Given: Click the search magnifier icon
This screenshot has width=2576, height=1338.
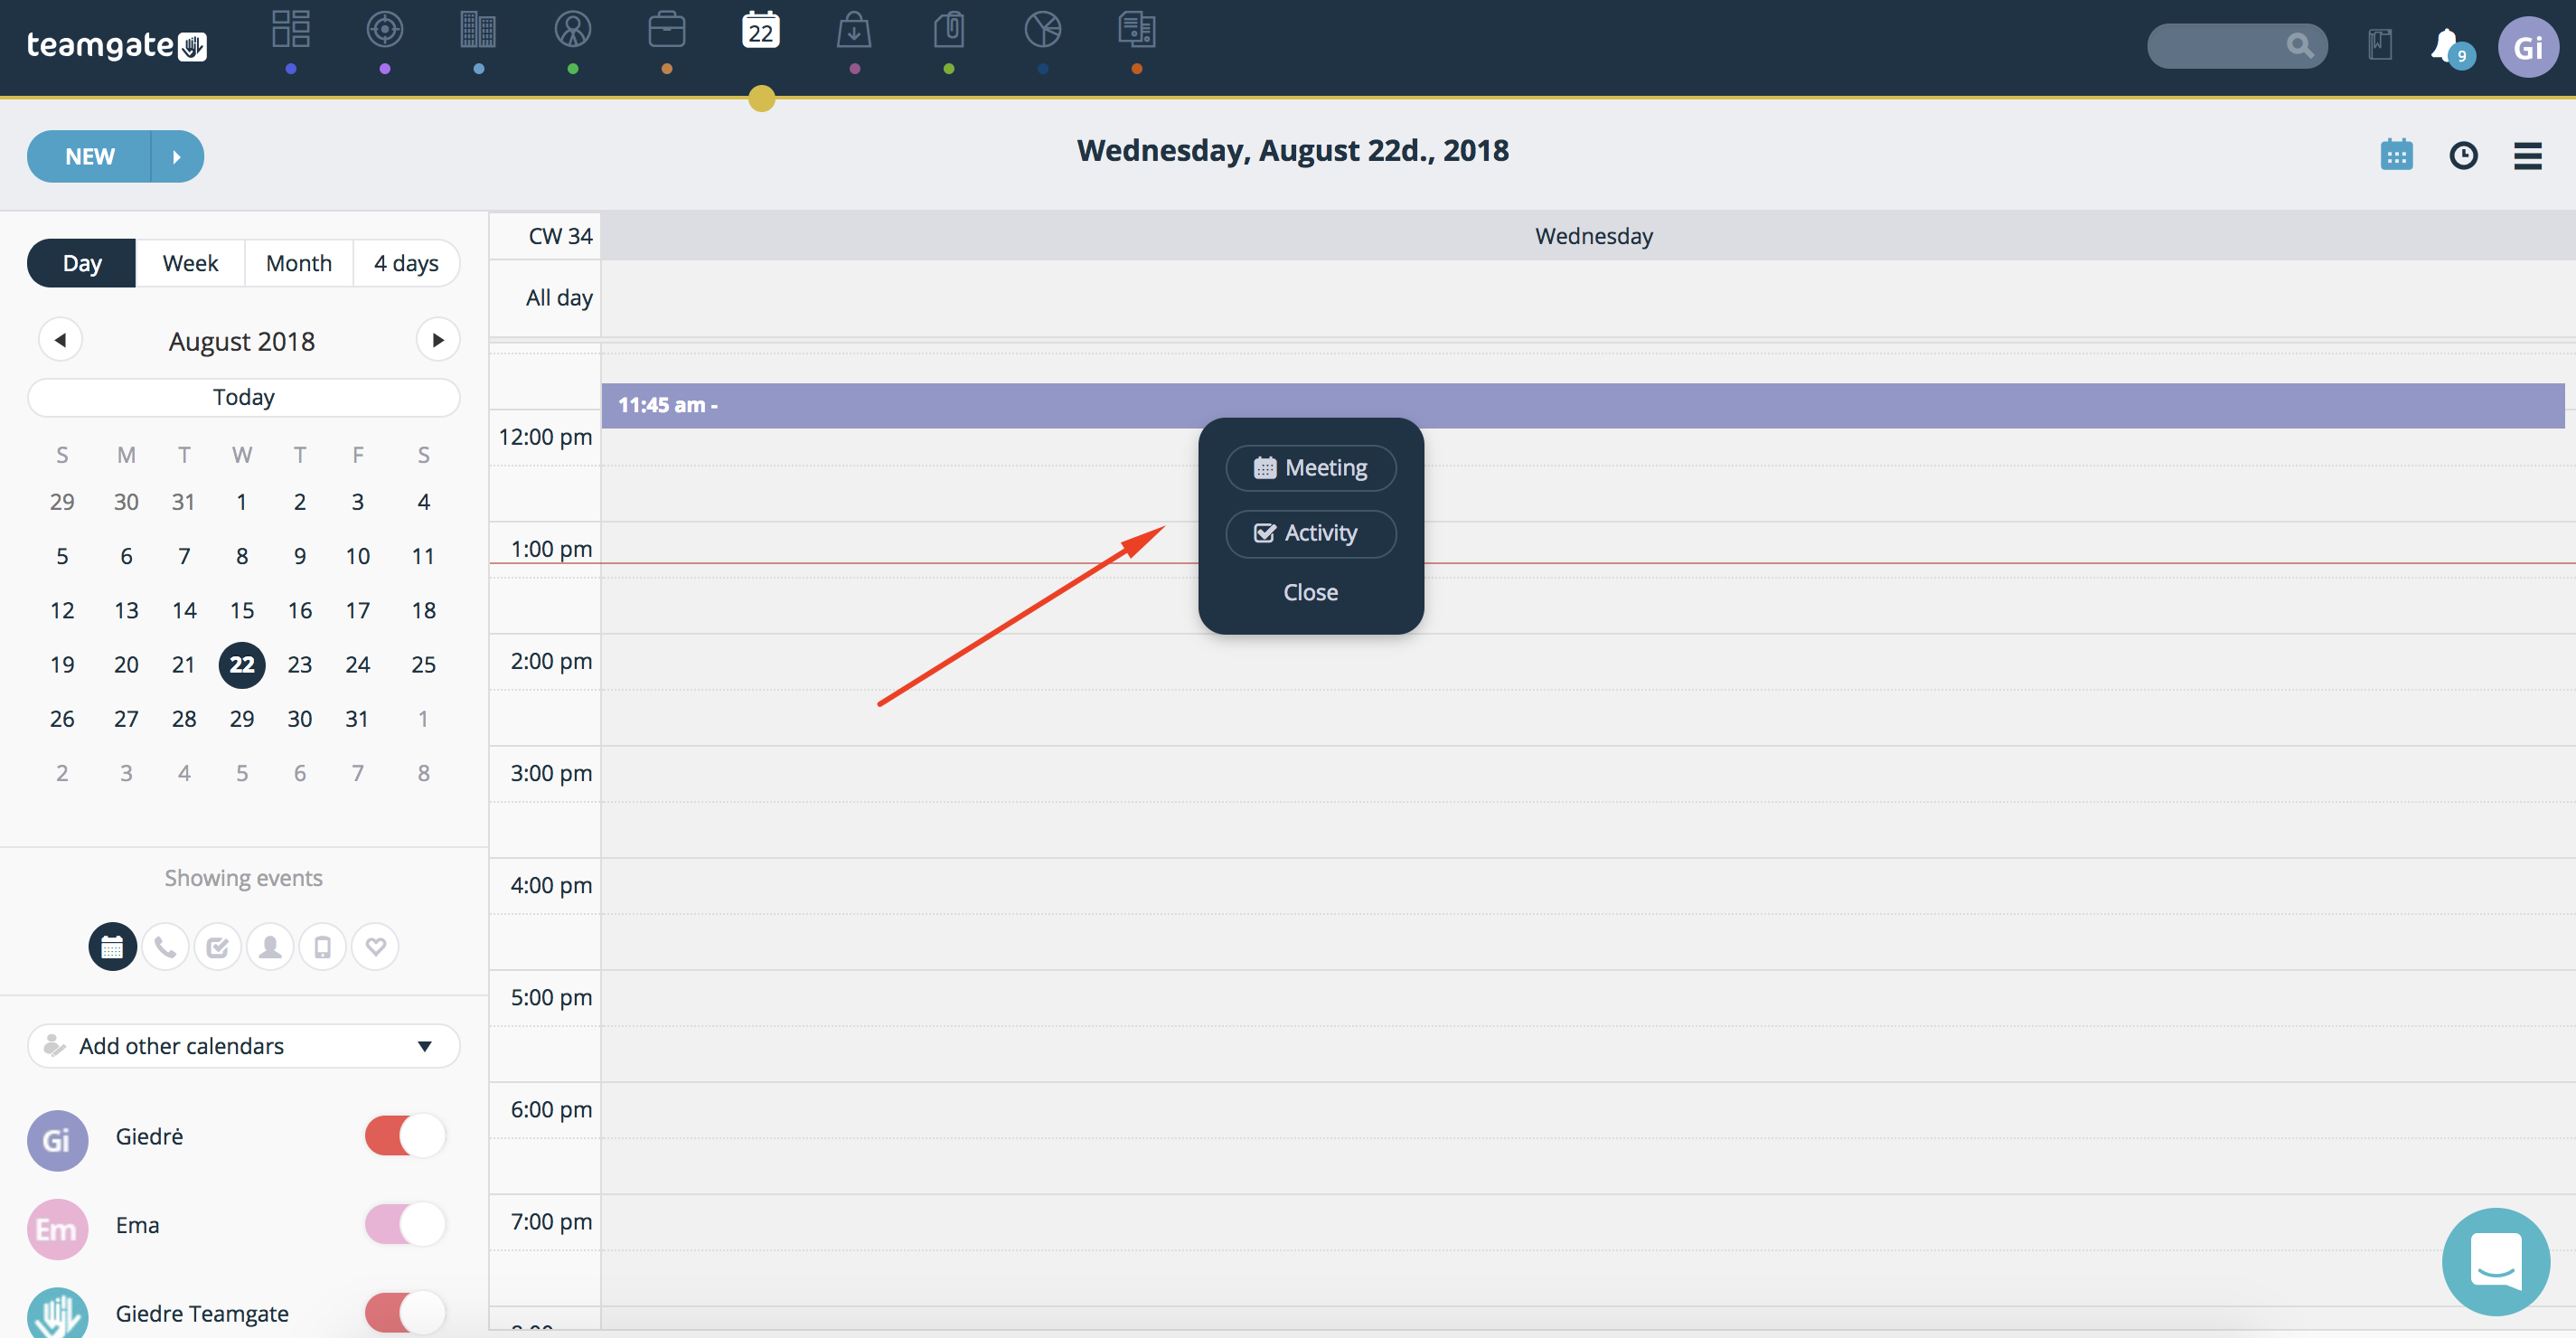Looking at the screenshot, I should pyautogui.click(x=2299, y=46).
